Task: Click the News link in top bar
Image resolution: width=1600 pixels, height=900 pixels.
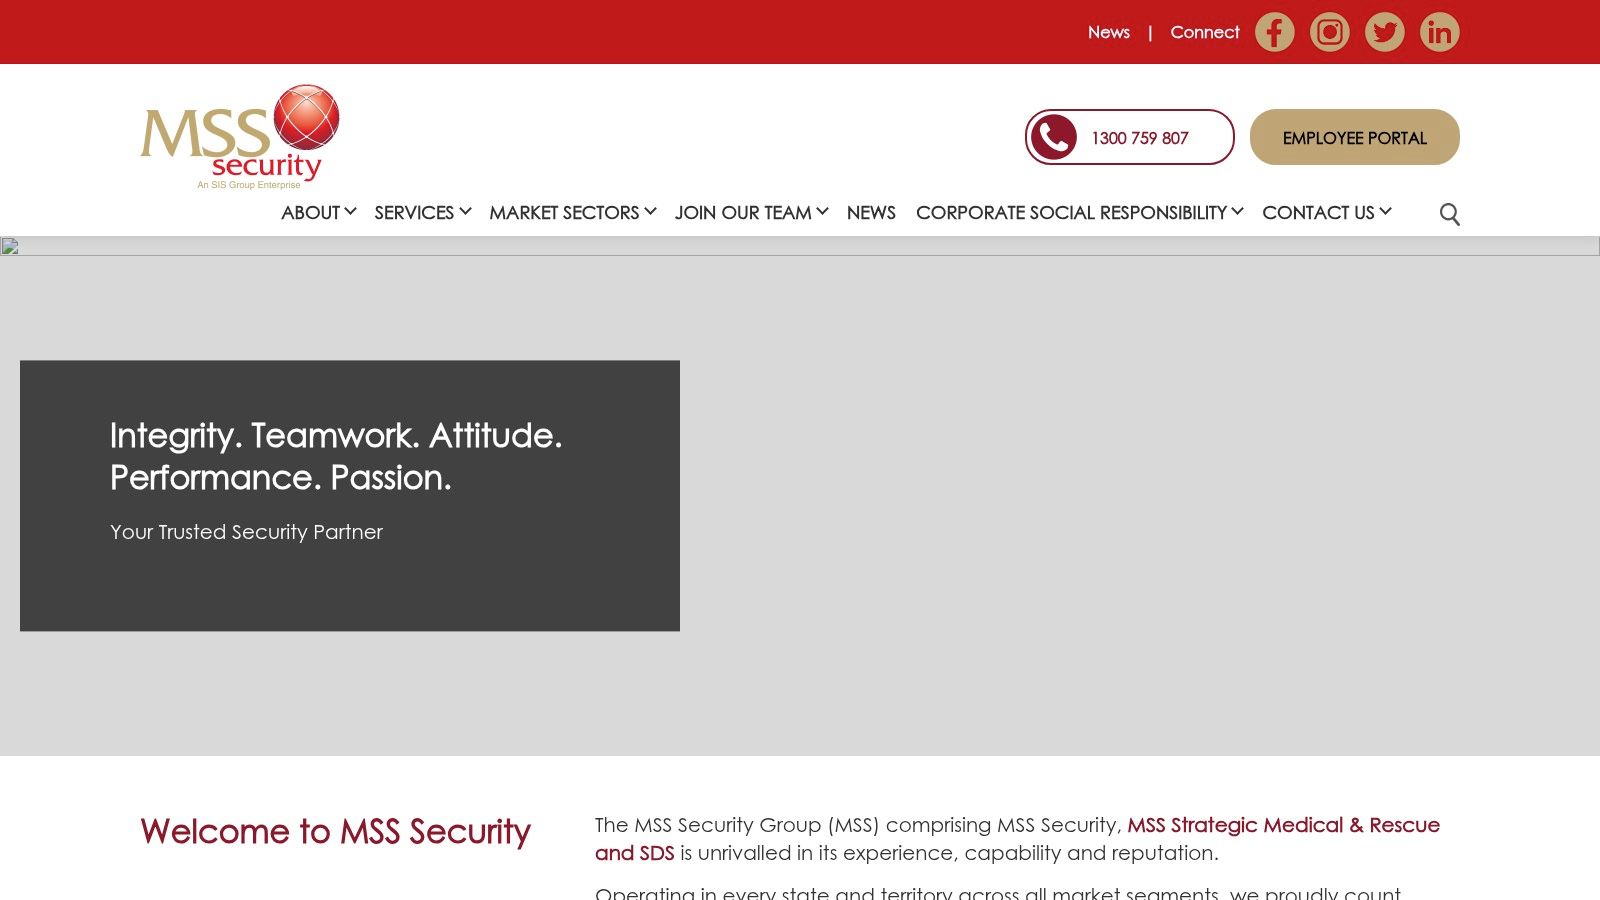Action: point(1109,32)
